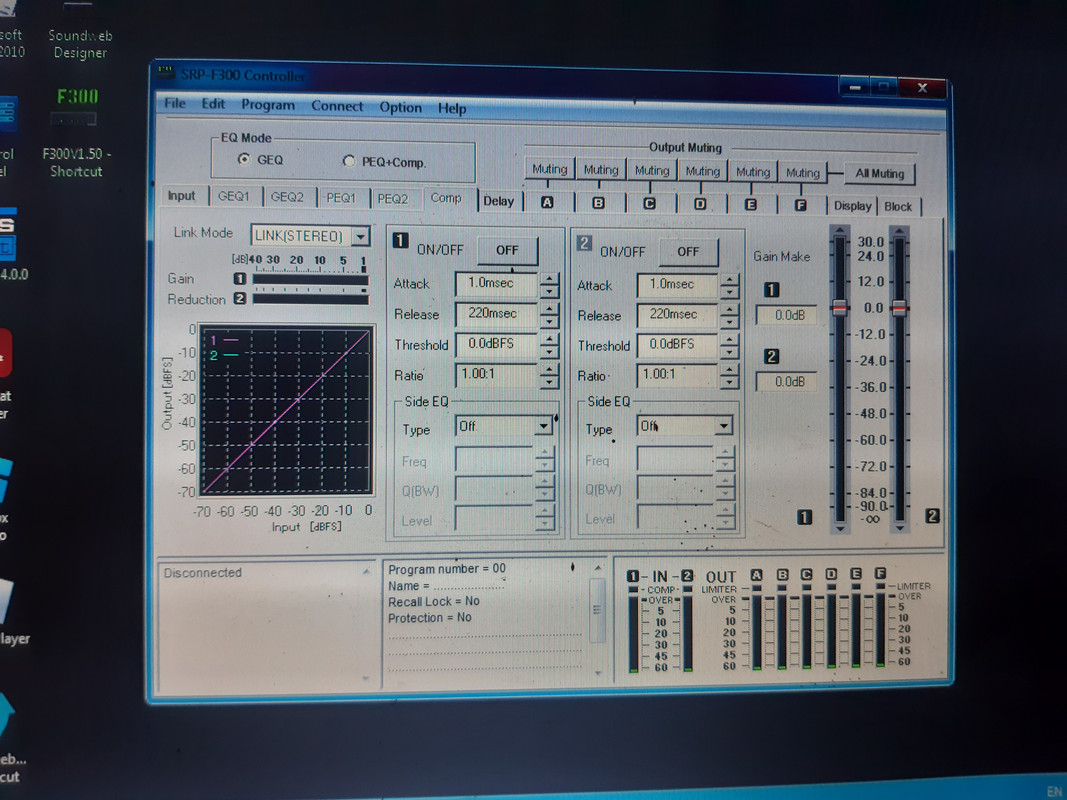This screenshot has height=800, width=1067.
Task: Click the channel 1 gain fader handle
Action: click(840, 307)
